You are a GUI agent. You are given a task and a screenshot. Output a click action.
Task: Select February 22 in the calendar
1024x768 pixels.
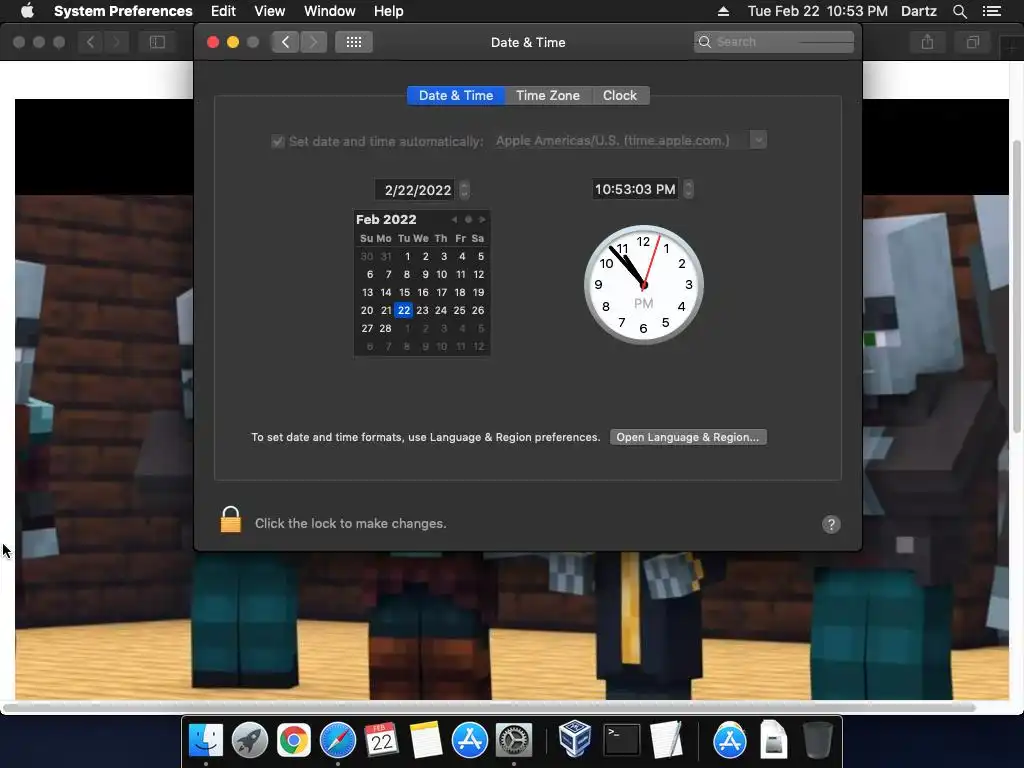coord(404,310)
